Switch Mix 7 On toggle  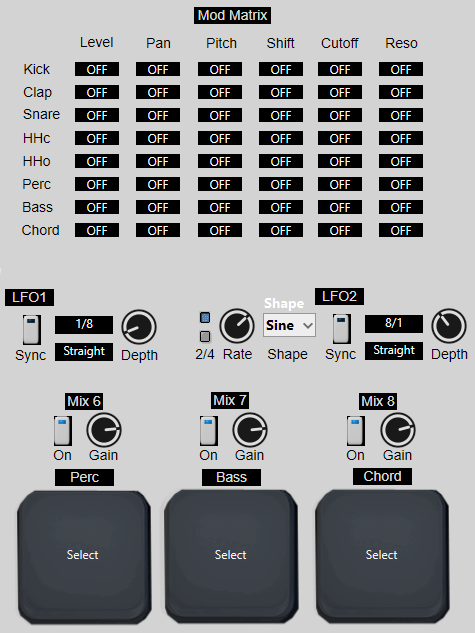pyautogui.click(x=209, y=431)
